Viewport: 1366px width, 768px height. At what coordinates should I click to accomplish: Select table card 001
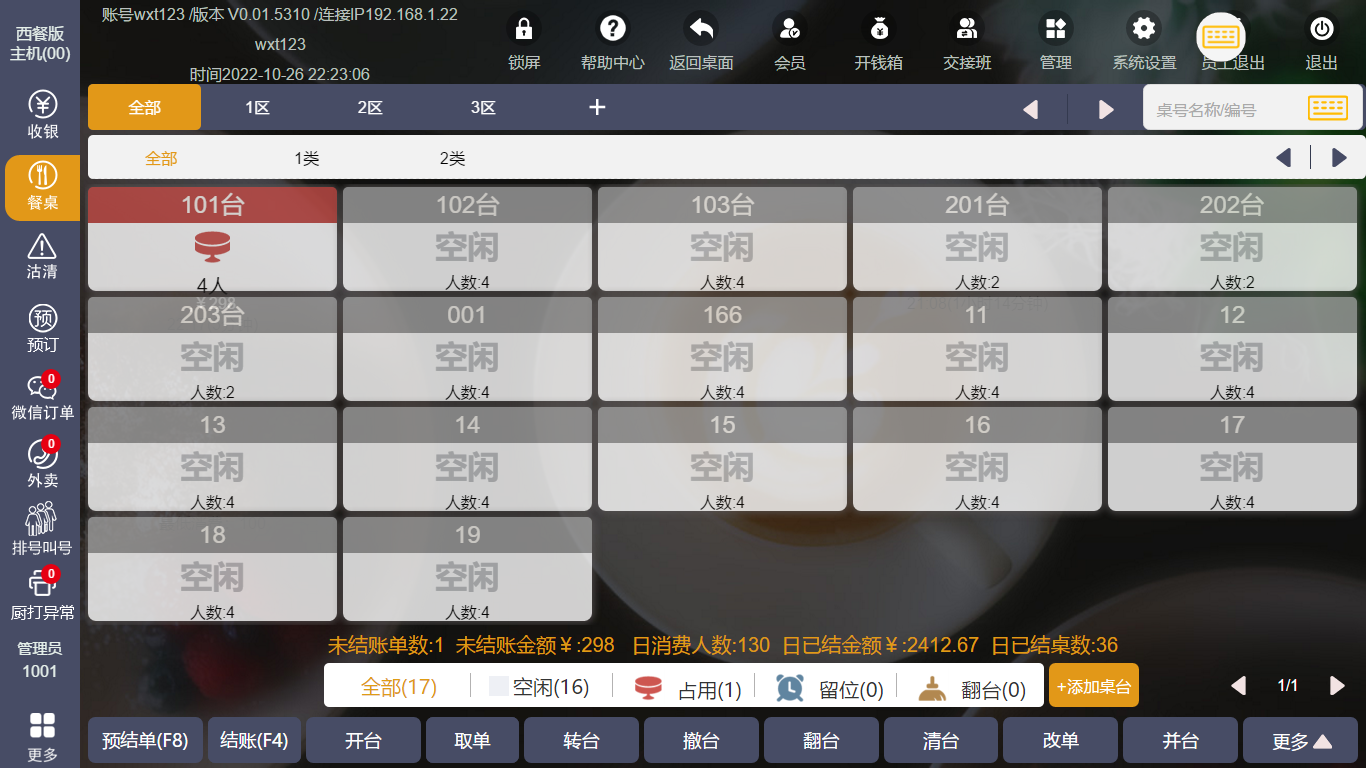click(x=467, y=349)
